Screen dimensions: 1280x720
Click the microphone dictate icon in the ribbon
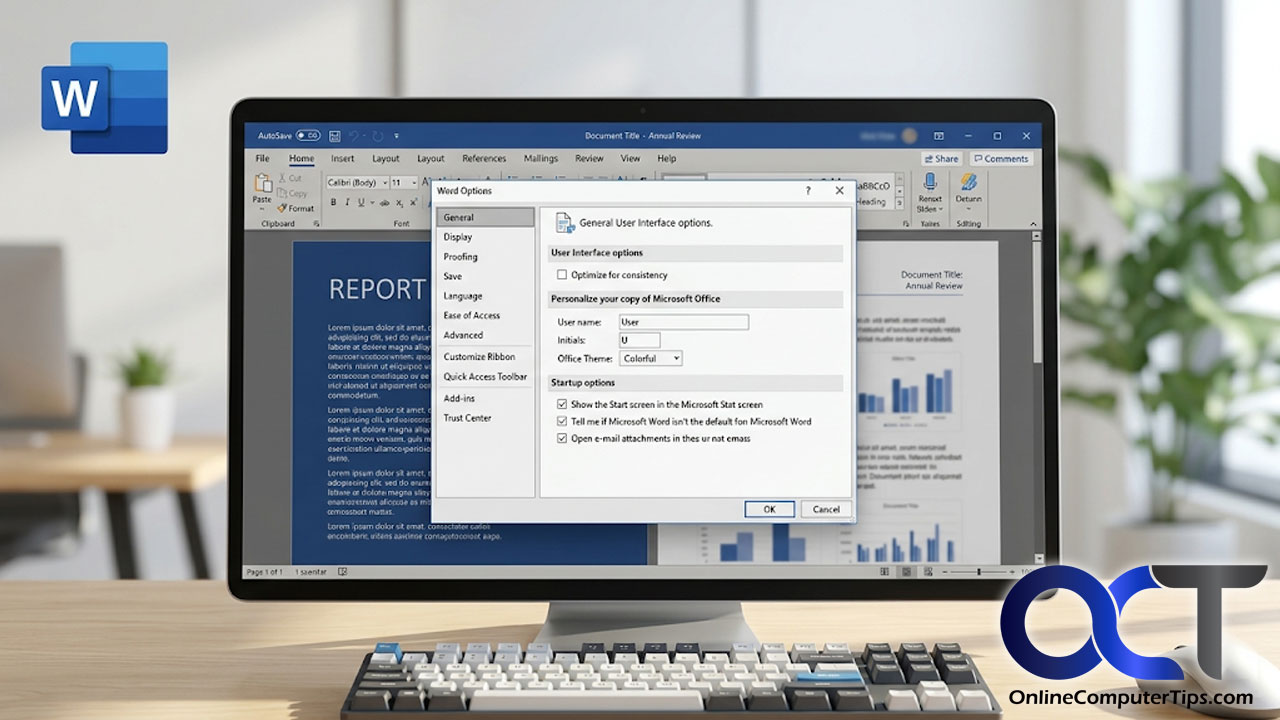tap(929, 182)
